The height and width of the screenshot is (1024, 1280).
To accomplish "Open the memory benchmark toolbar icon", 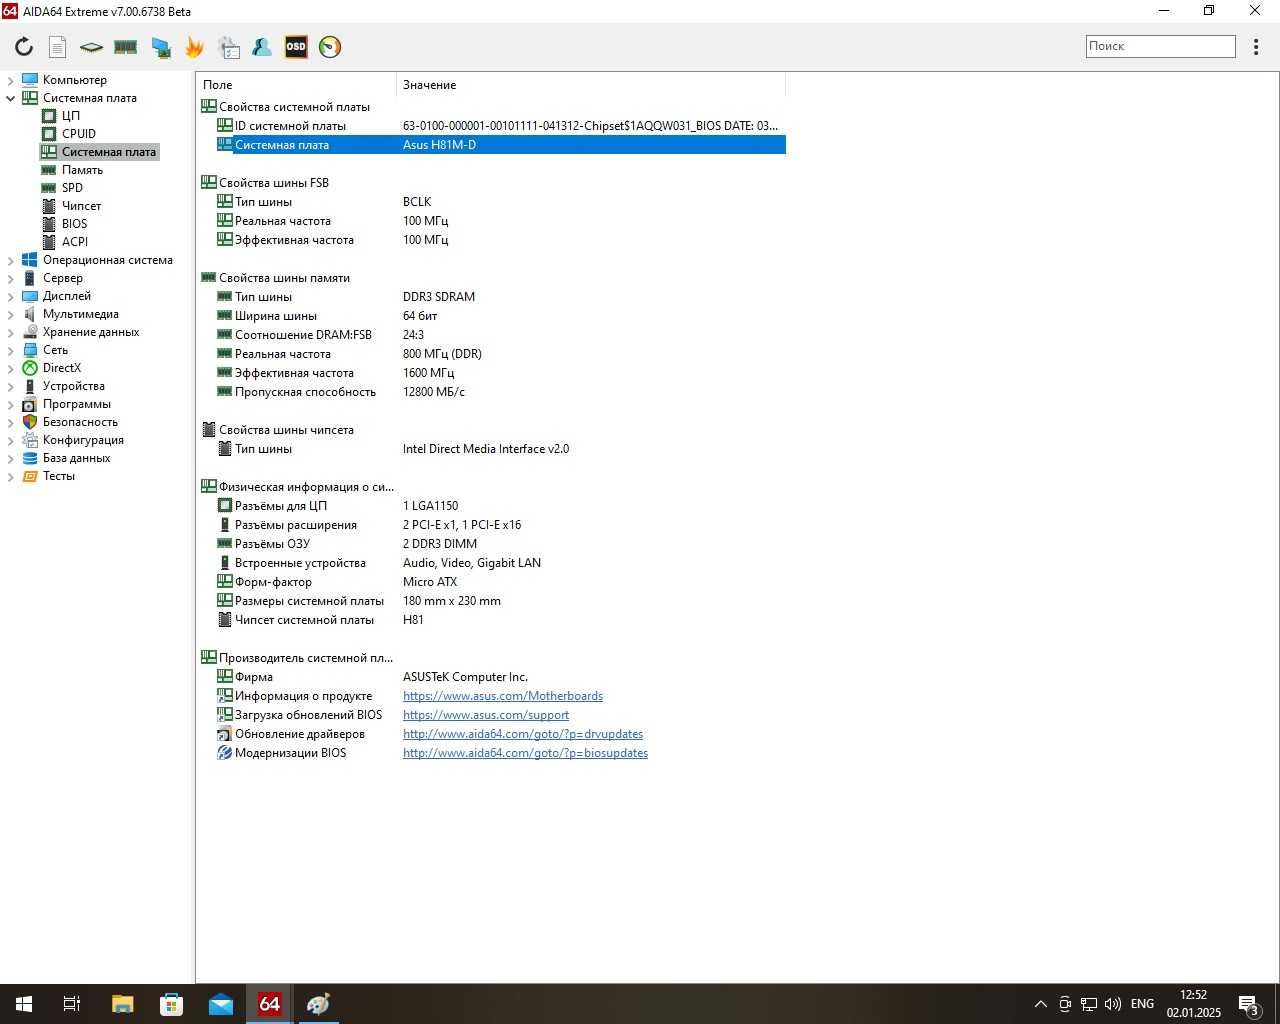I will (x=125, y=47).
